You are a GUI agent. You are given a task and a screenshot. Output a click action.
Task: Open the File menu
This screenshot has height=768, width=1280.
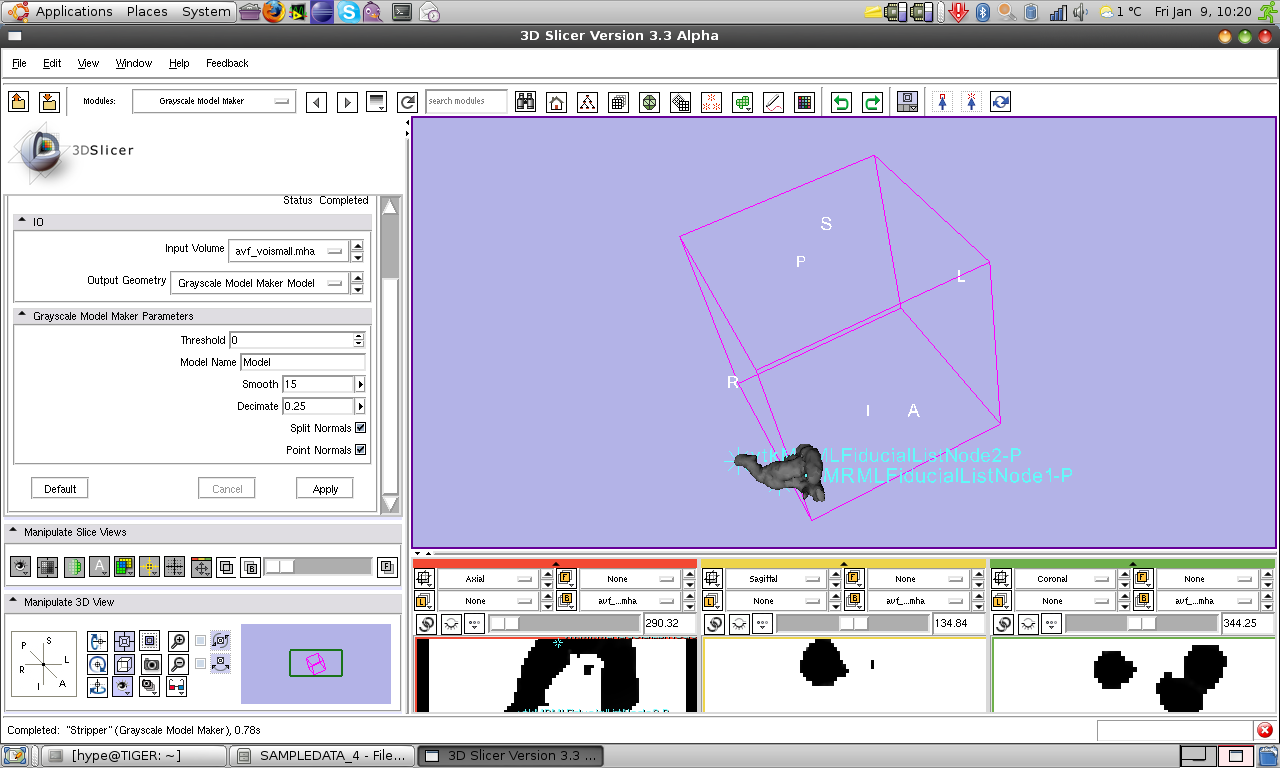(19, 63)
